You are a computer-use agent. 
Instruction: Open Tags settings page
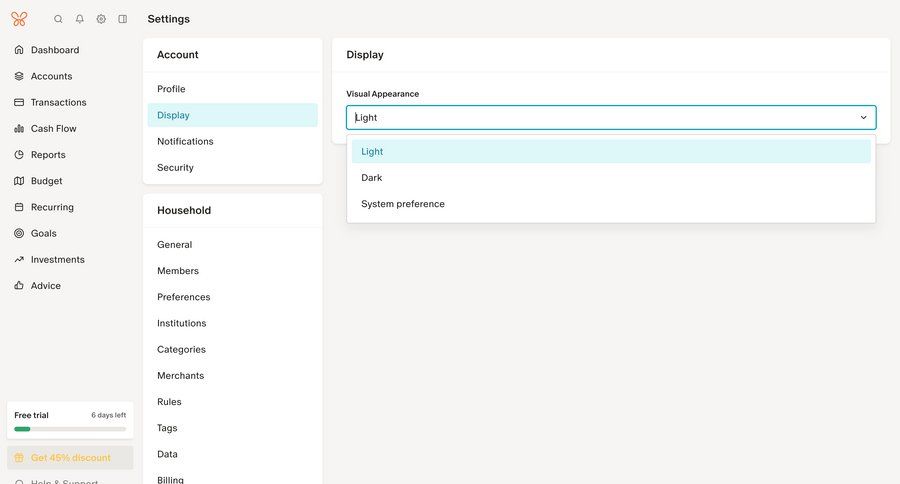click(232, 428)
